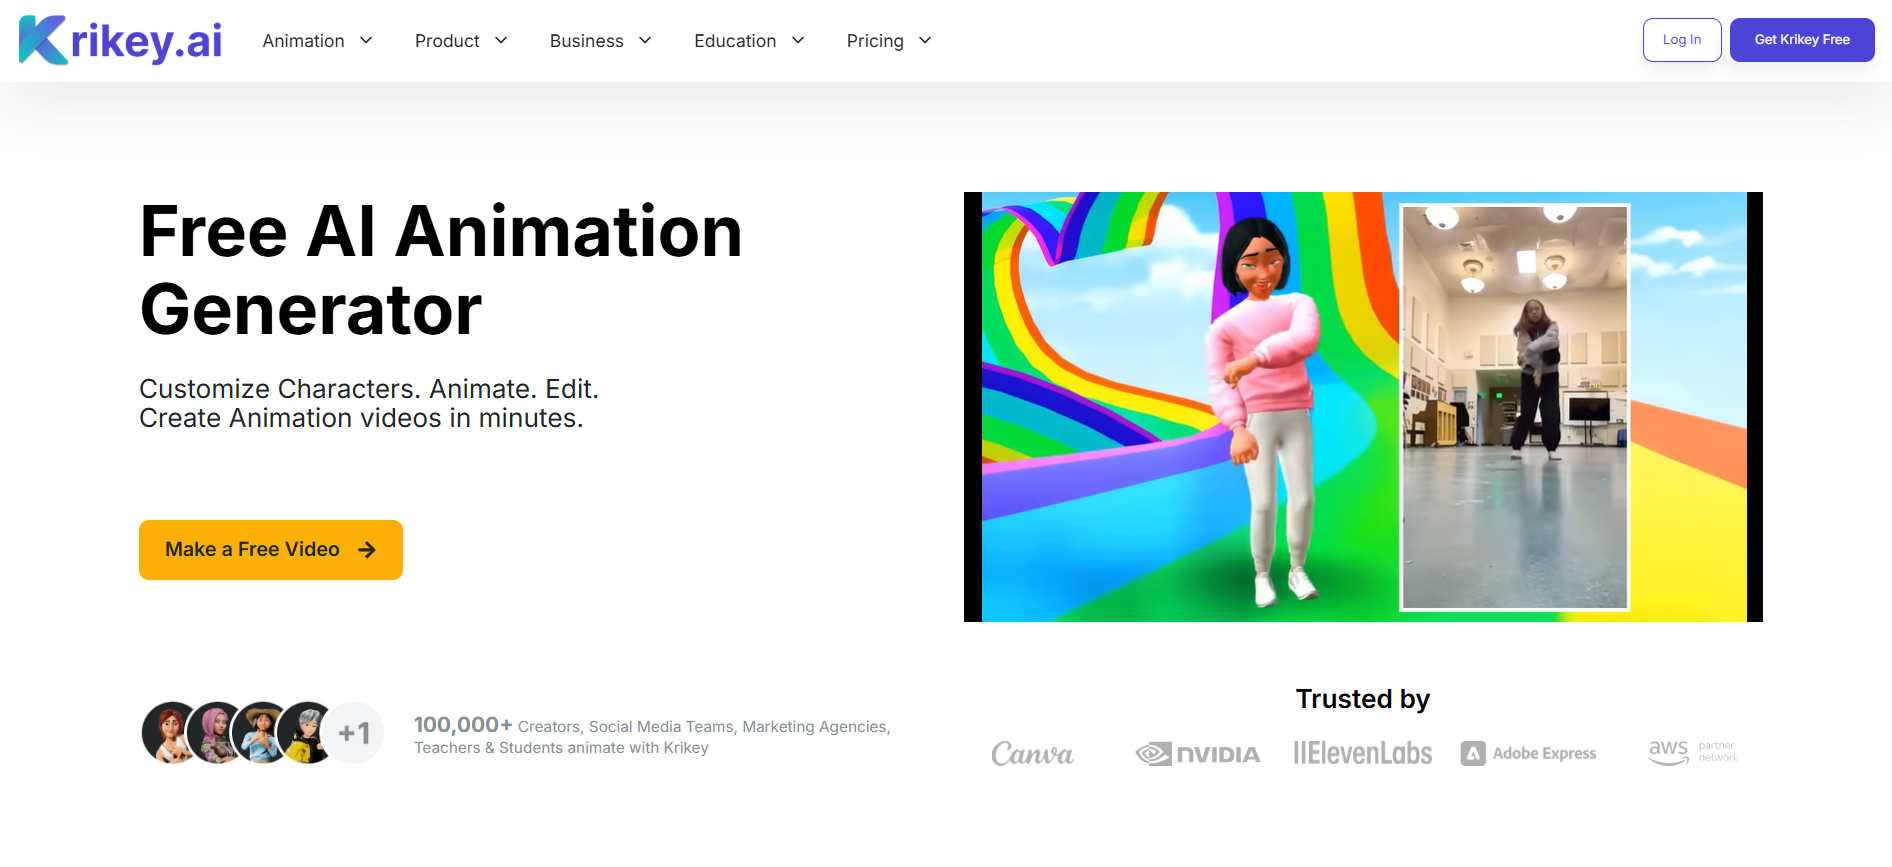Click the Krikey.ai logo
The width and height of the screenshot is (1892, 867).
click(120, 40)
